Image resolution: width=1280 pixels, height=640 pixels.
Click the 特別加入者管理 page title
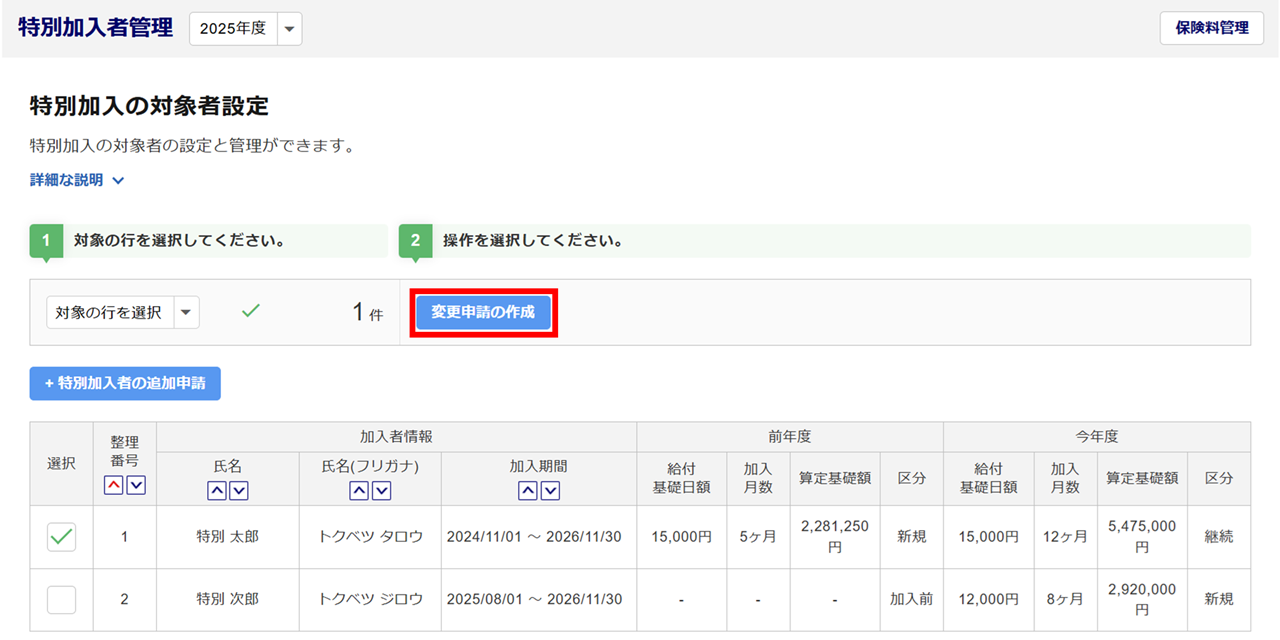pos(96,28)
